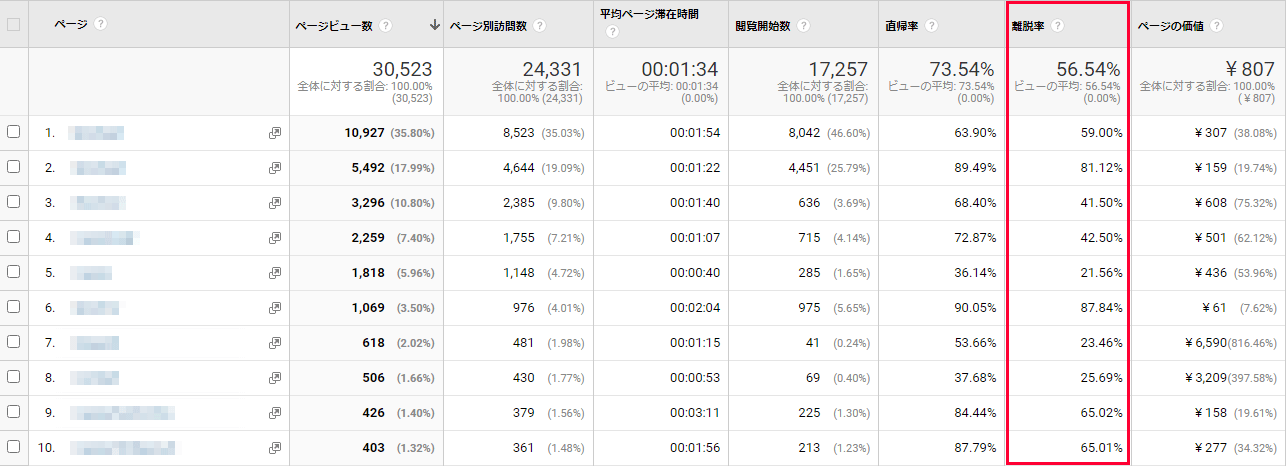
Task: Sort by ページ別訪問数 column header
Action: coord(490,26)
